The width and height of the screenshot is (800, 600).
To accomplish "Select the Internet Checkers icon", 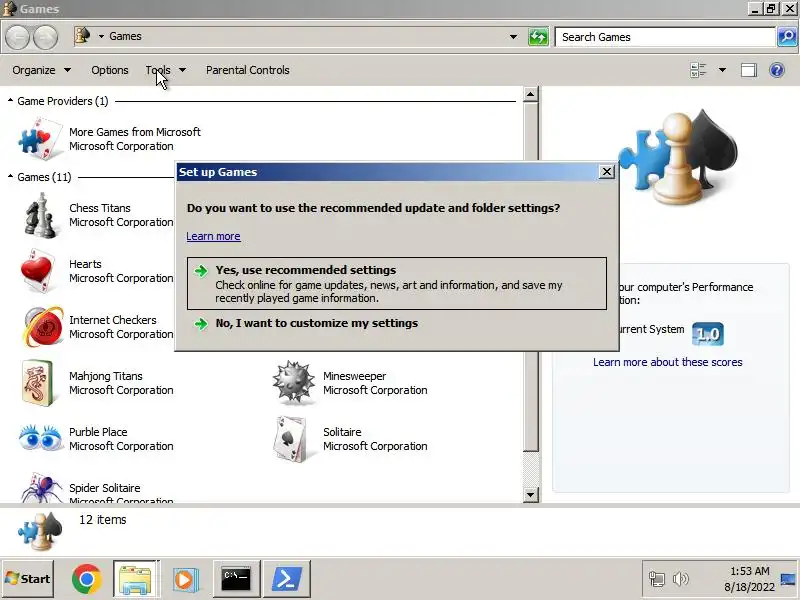I will [43, 327].
